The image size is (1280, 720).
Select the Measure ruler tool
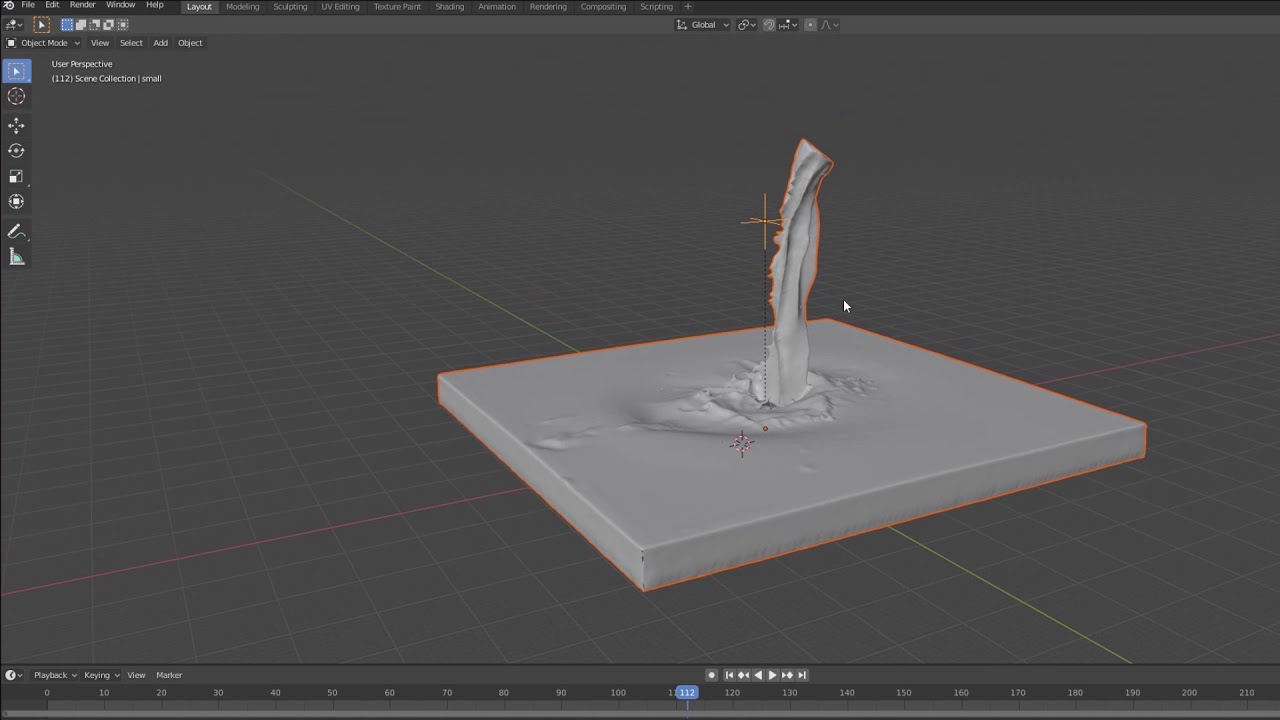click(16, 258)
